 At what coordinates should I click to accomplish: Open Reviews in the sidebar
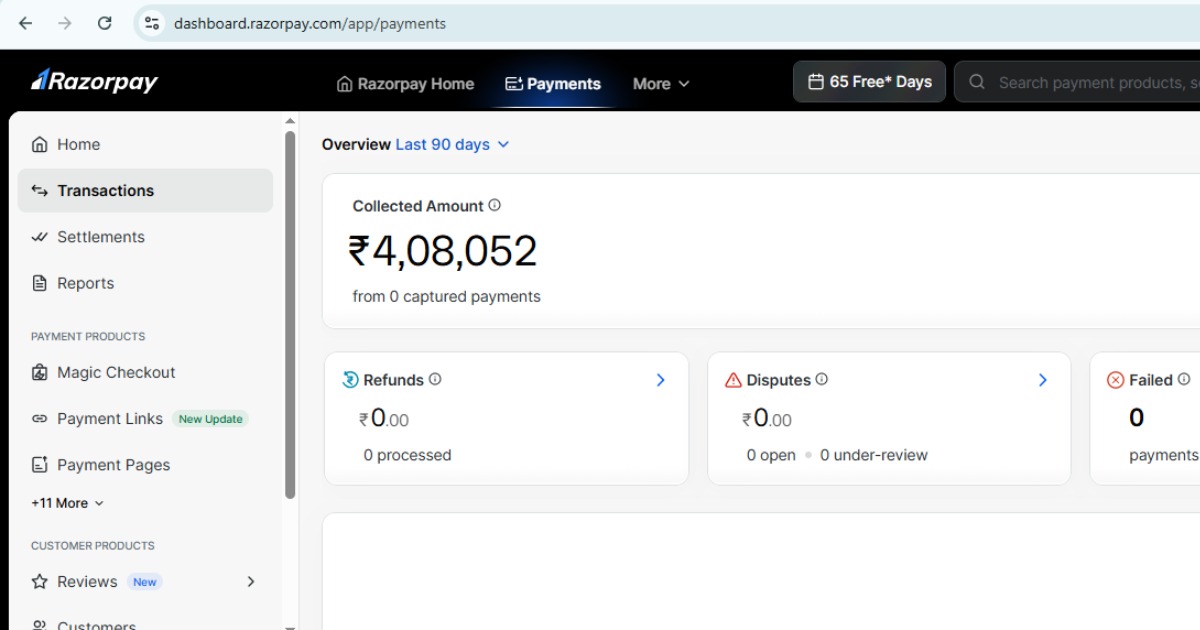tap(145, 581)
